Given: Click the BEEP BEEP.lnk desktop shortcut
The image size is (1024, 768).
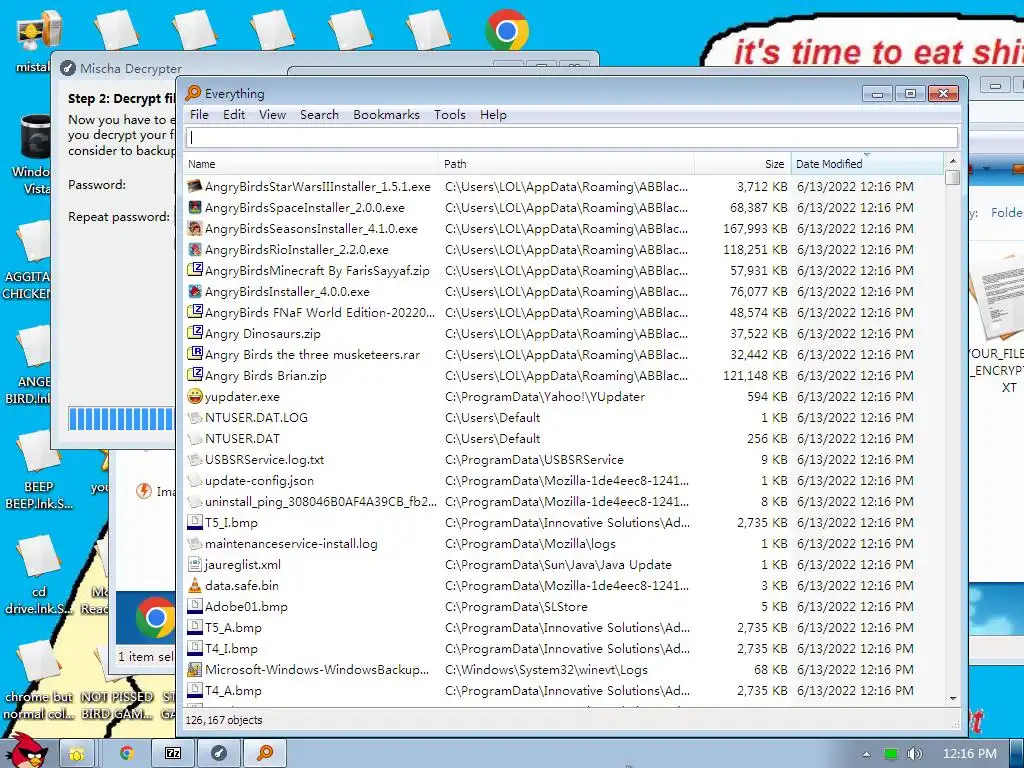Looking at the screenshot, I should [38, 466].
